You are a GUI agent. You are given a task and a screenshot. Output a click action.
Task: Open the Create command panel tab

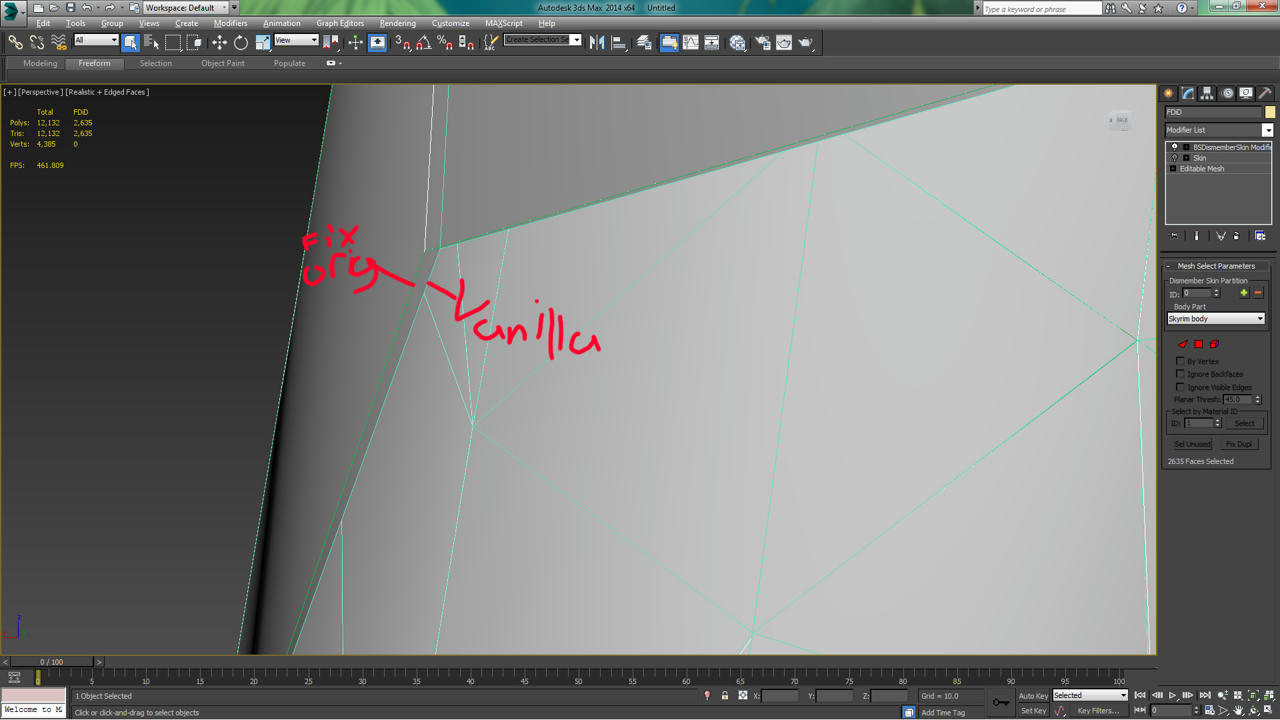coord(1168,93)
